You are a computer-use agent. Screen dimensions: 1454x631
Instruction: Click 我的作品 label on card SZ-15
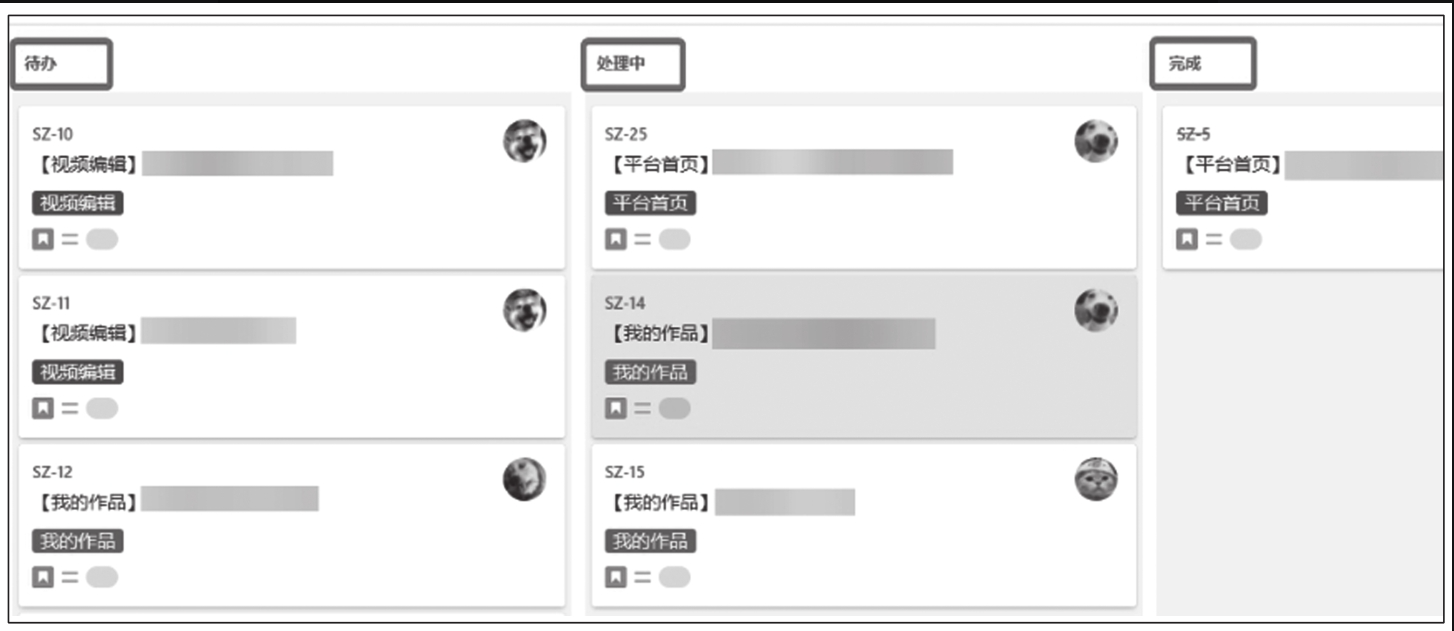click(x=651, y=542)
